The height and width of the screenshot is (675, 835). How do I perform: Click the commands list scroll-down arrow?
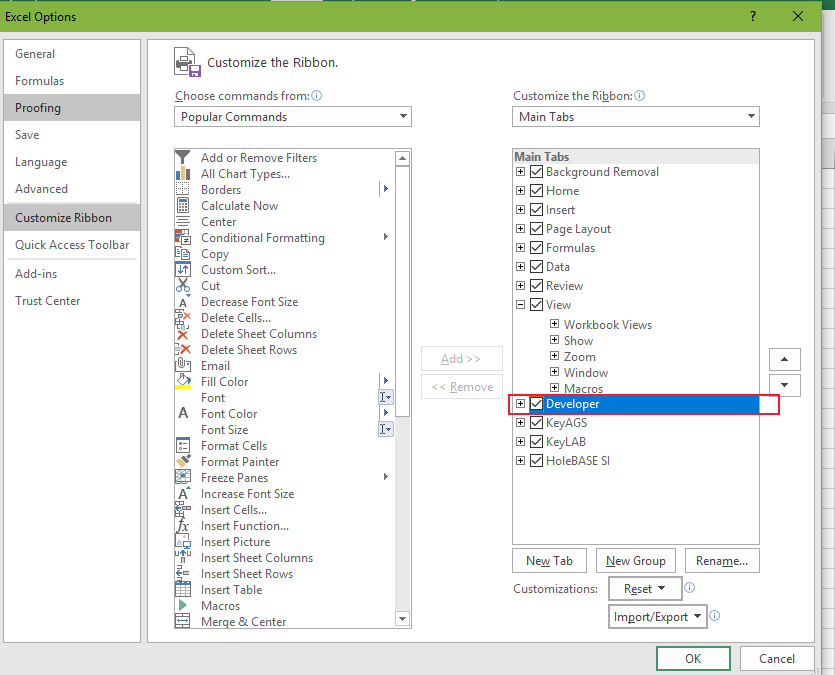[403, 619]
